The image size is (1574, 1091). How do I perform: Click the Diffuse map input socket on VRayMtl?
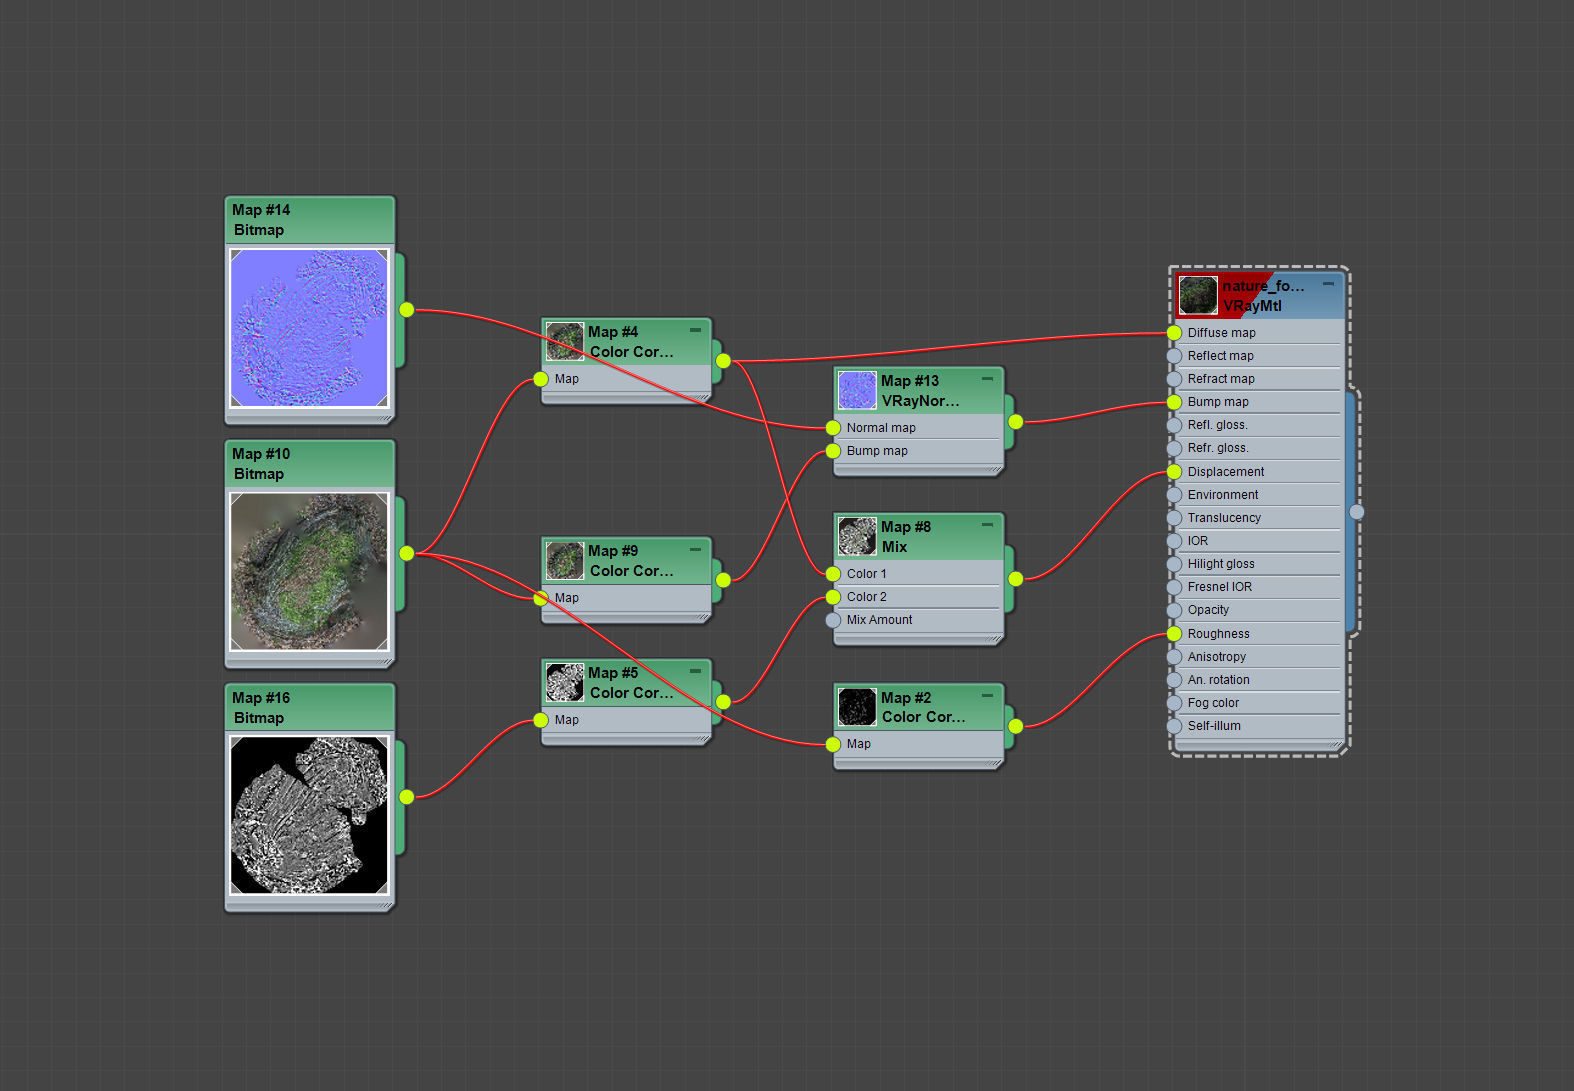point(1174,333)
